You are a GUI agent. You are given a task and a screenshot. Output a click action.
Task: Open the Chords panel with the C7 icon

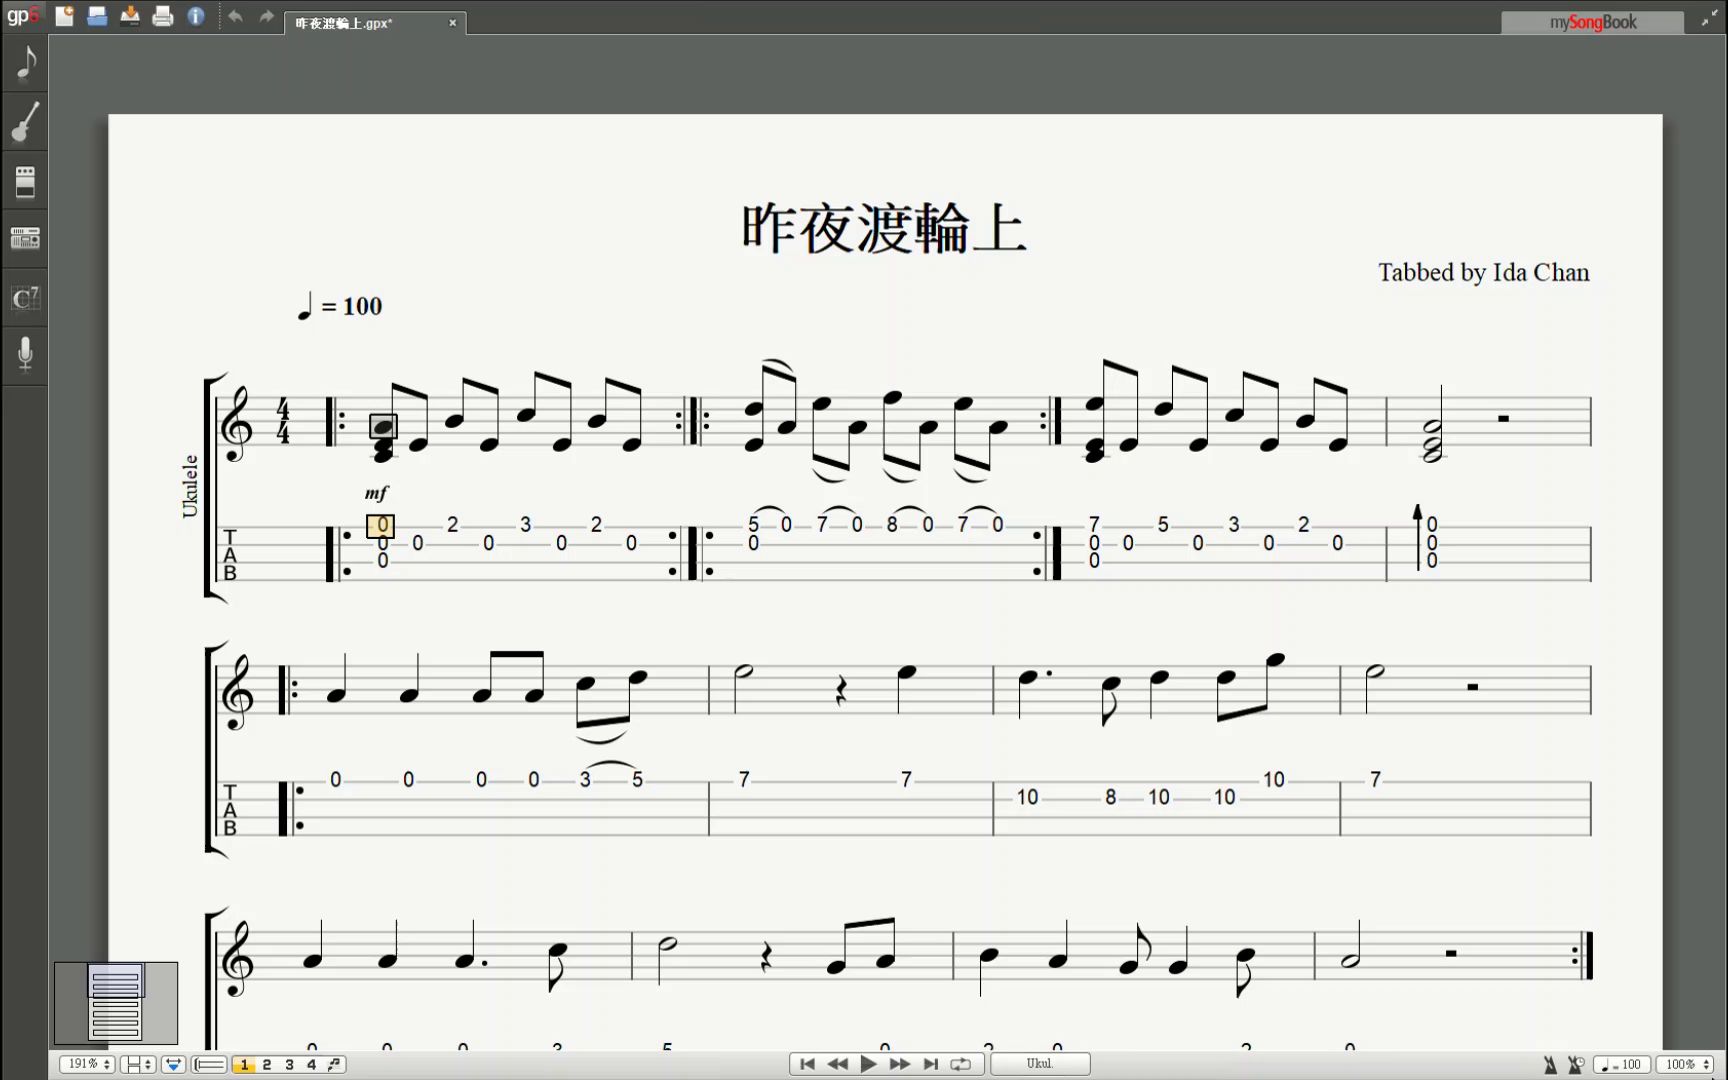(25, 297)
